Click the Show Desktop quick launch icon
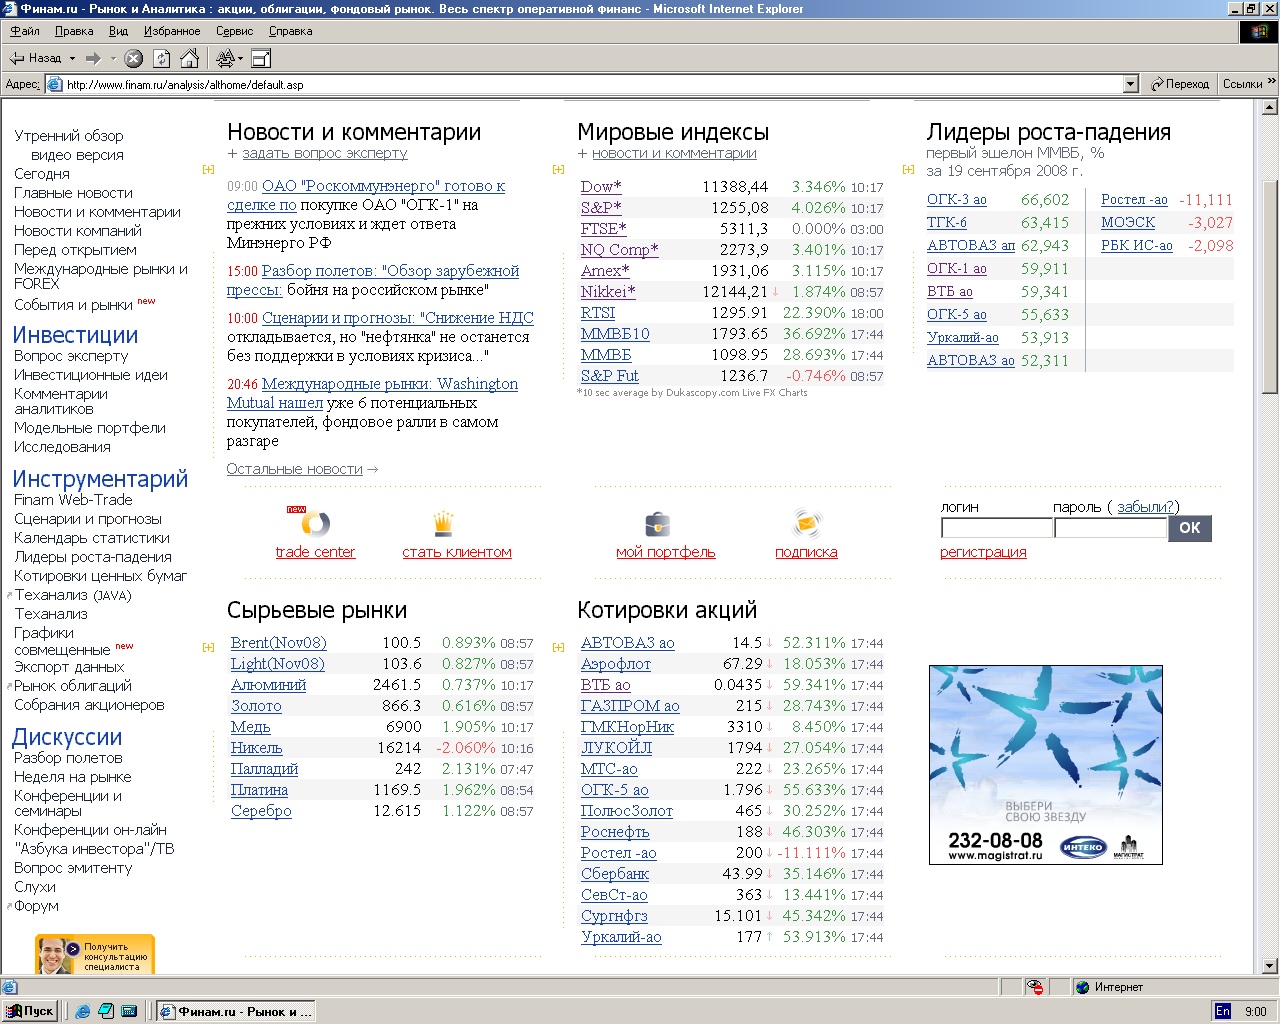Screen dimensions: 1280x1024 106,1011
